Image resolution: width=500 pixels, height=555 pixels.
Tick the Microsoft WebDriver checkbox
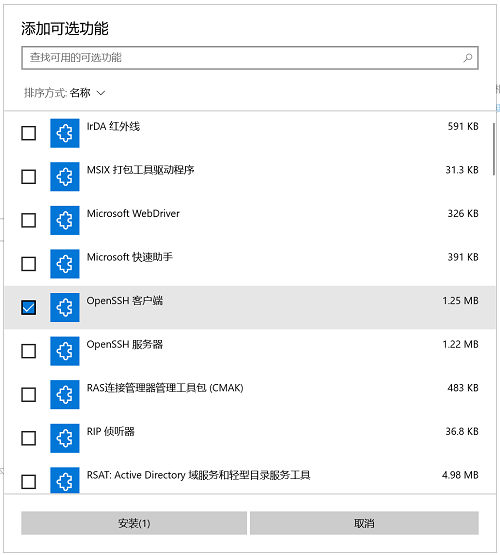(29, 220)
